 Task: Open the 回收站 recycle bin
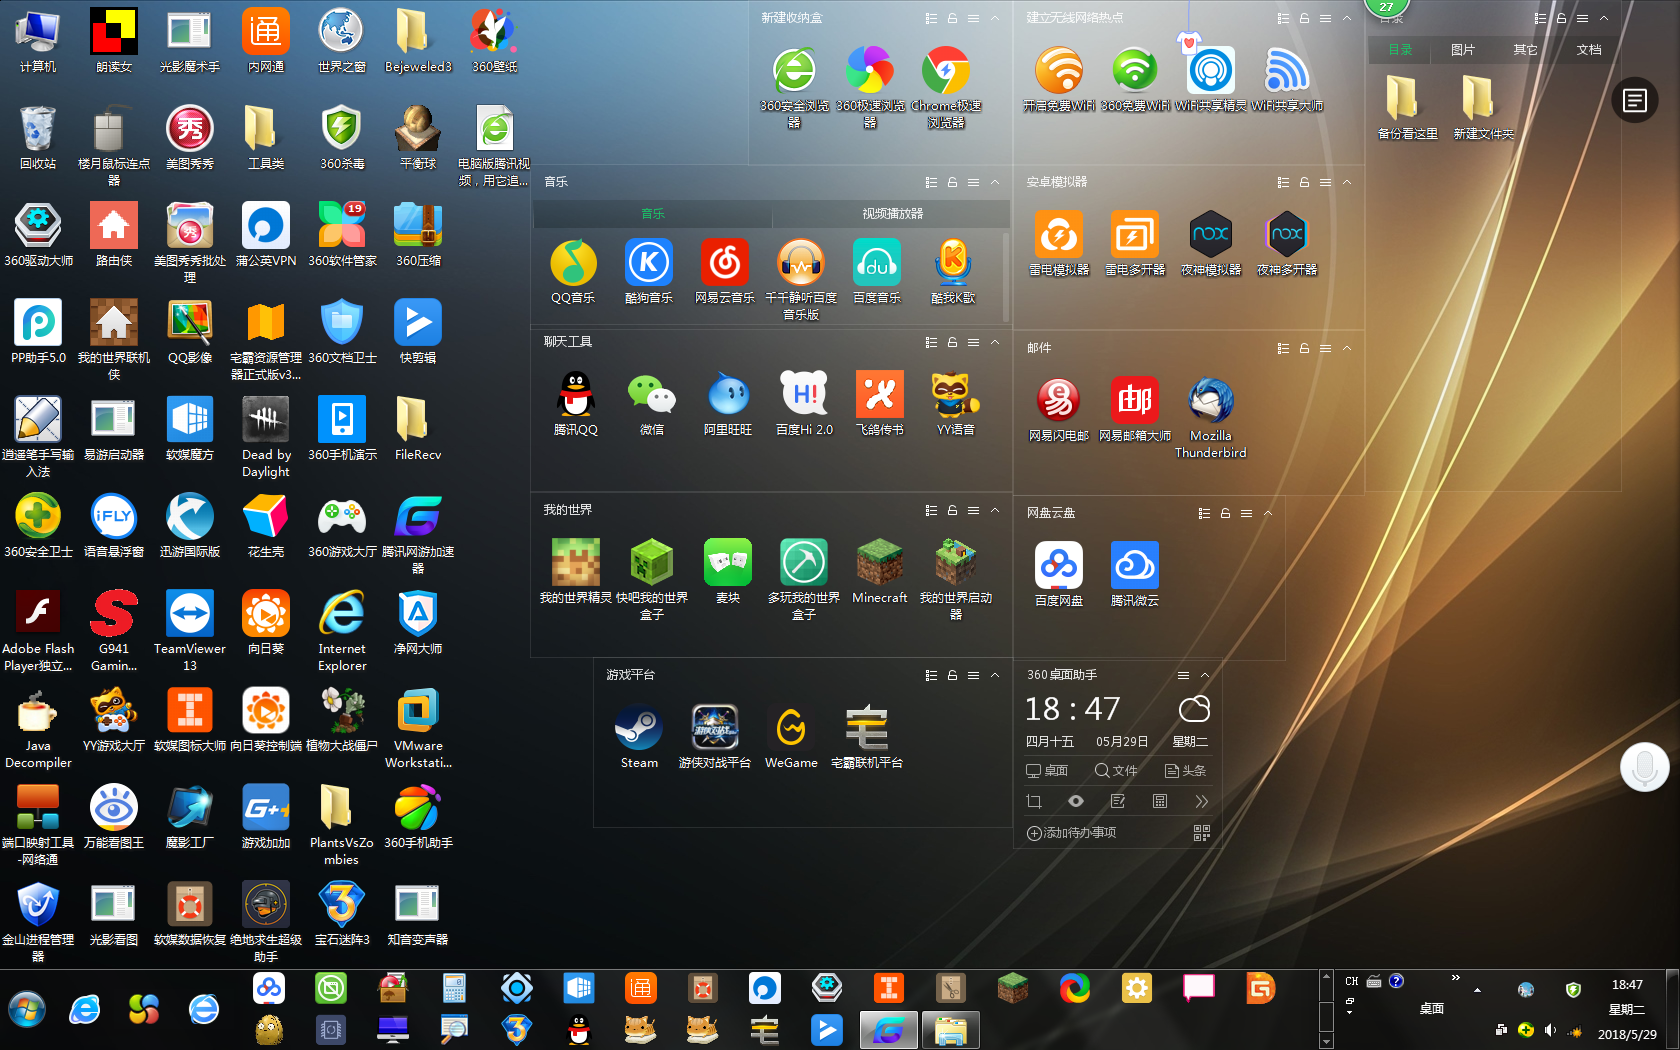(x=38, y=128)
